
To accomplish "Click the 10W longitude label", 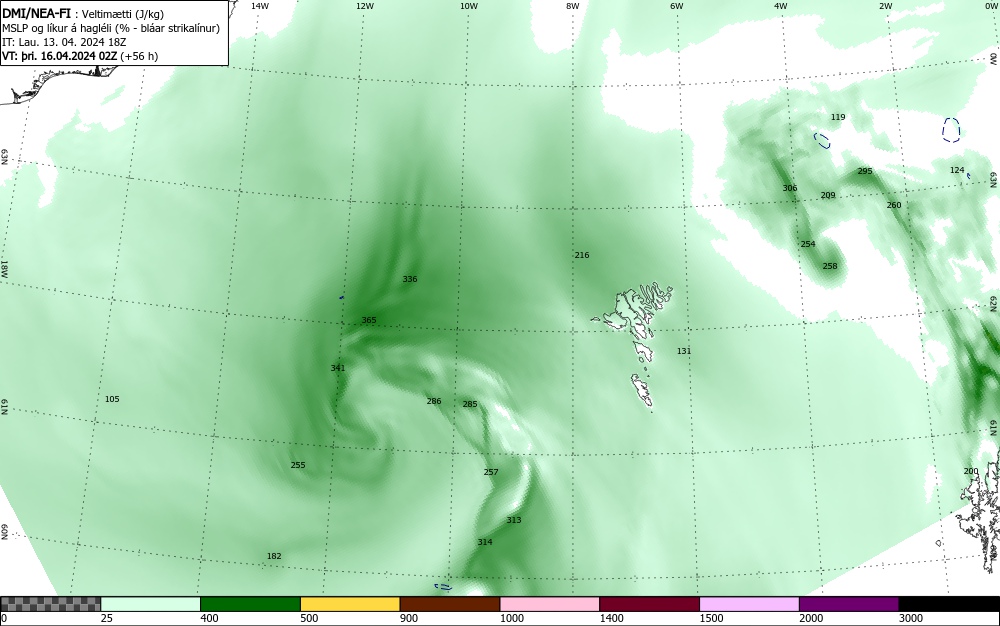I will 469,6.
